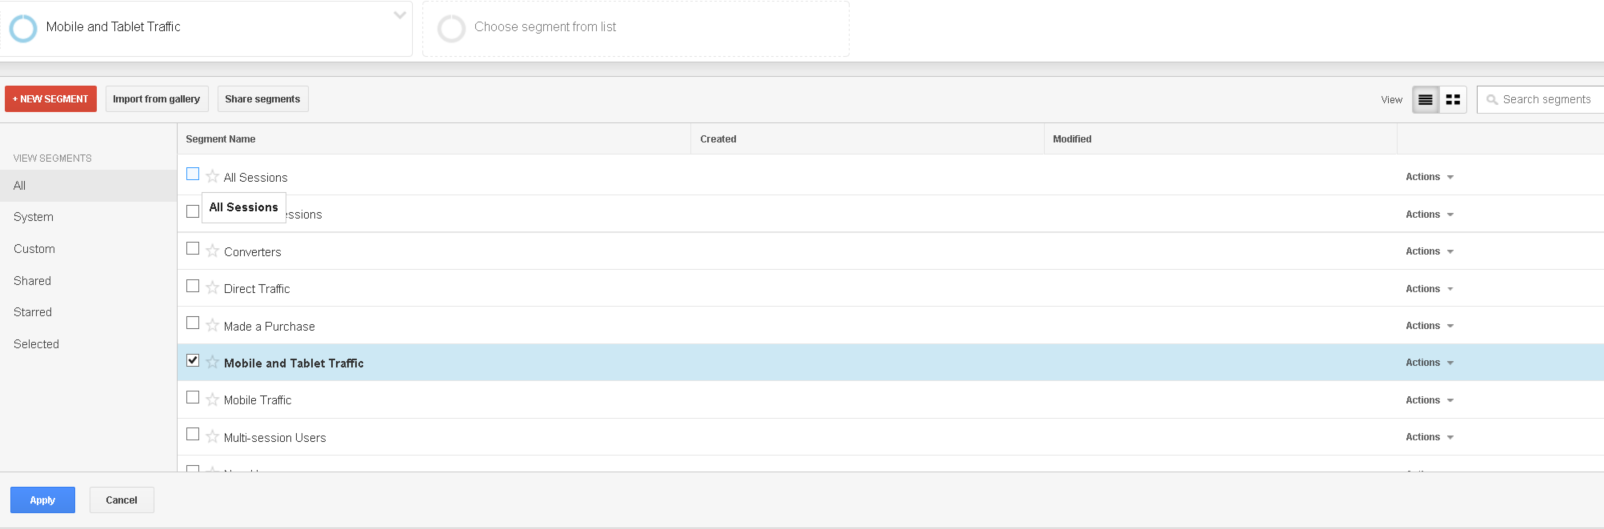Switch to grid view layout
Image resolution: width=1604 pixels, height=529 pixels.
(1453, 100)
